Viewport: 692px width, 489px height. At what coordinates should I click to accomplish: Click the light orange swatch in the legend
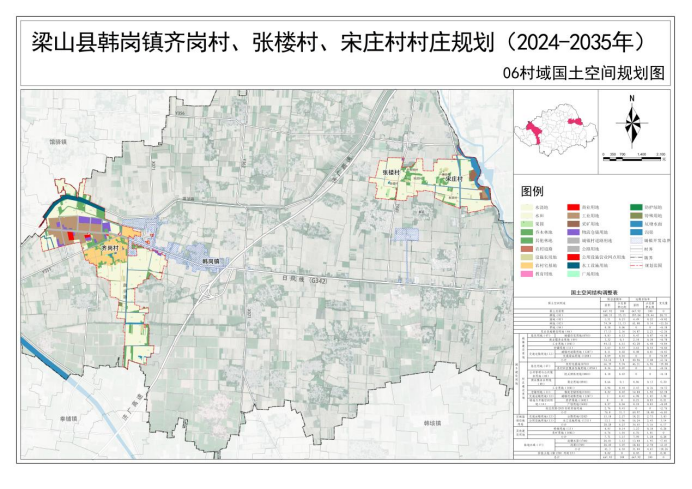pos(526,263)
